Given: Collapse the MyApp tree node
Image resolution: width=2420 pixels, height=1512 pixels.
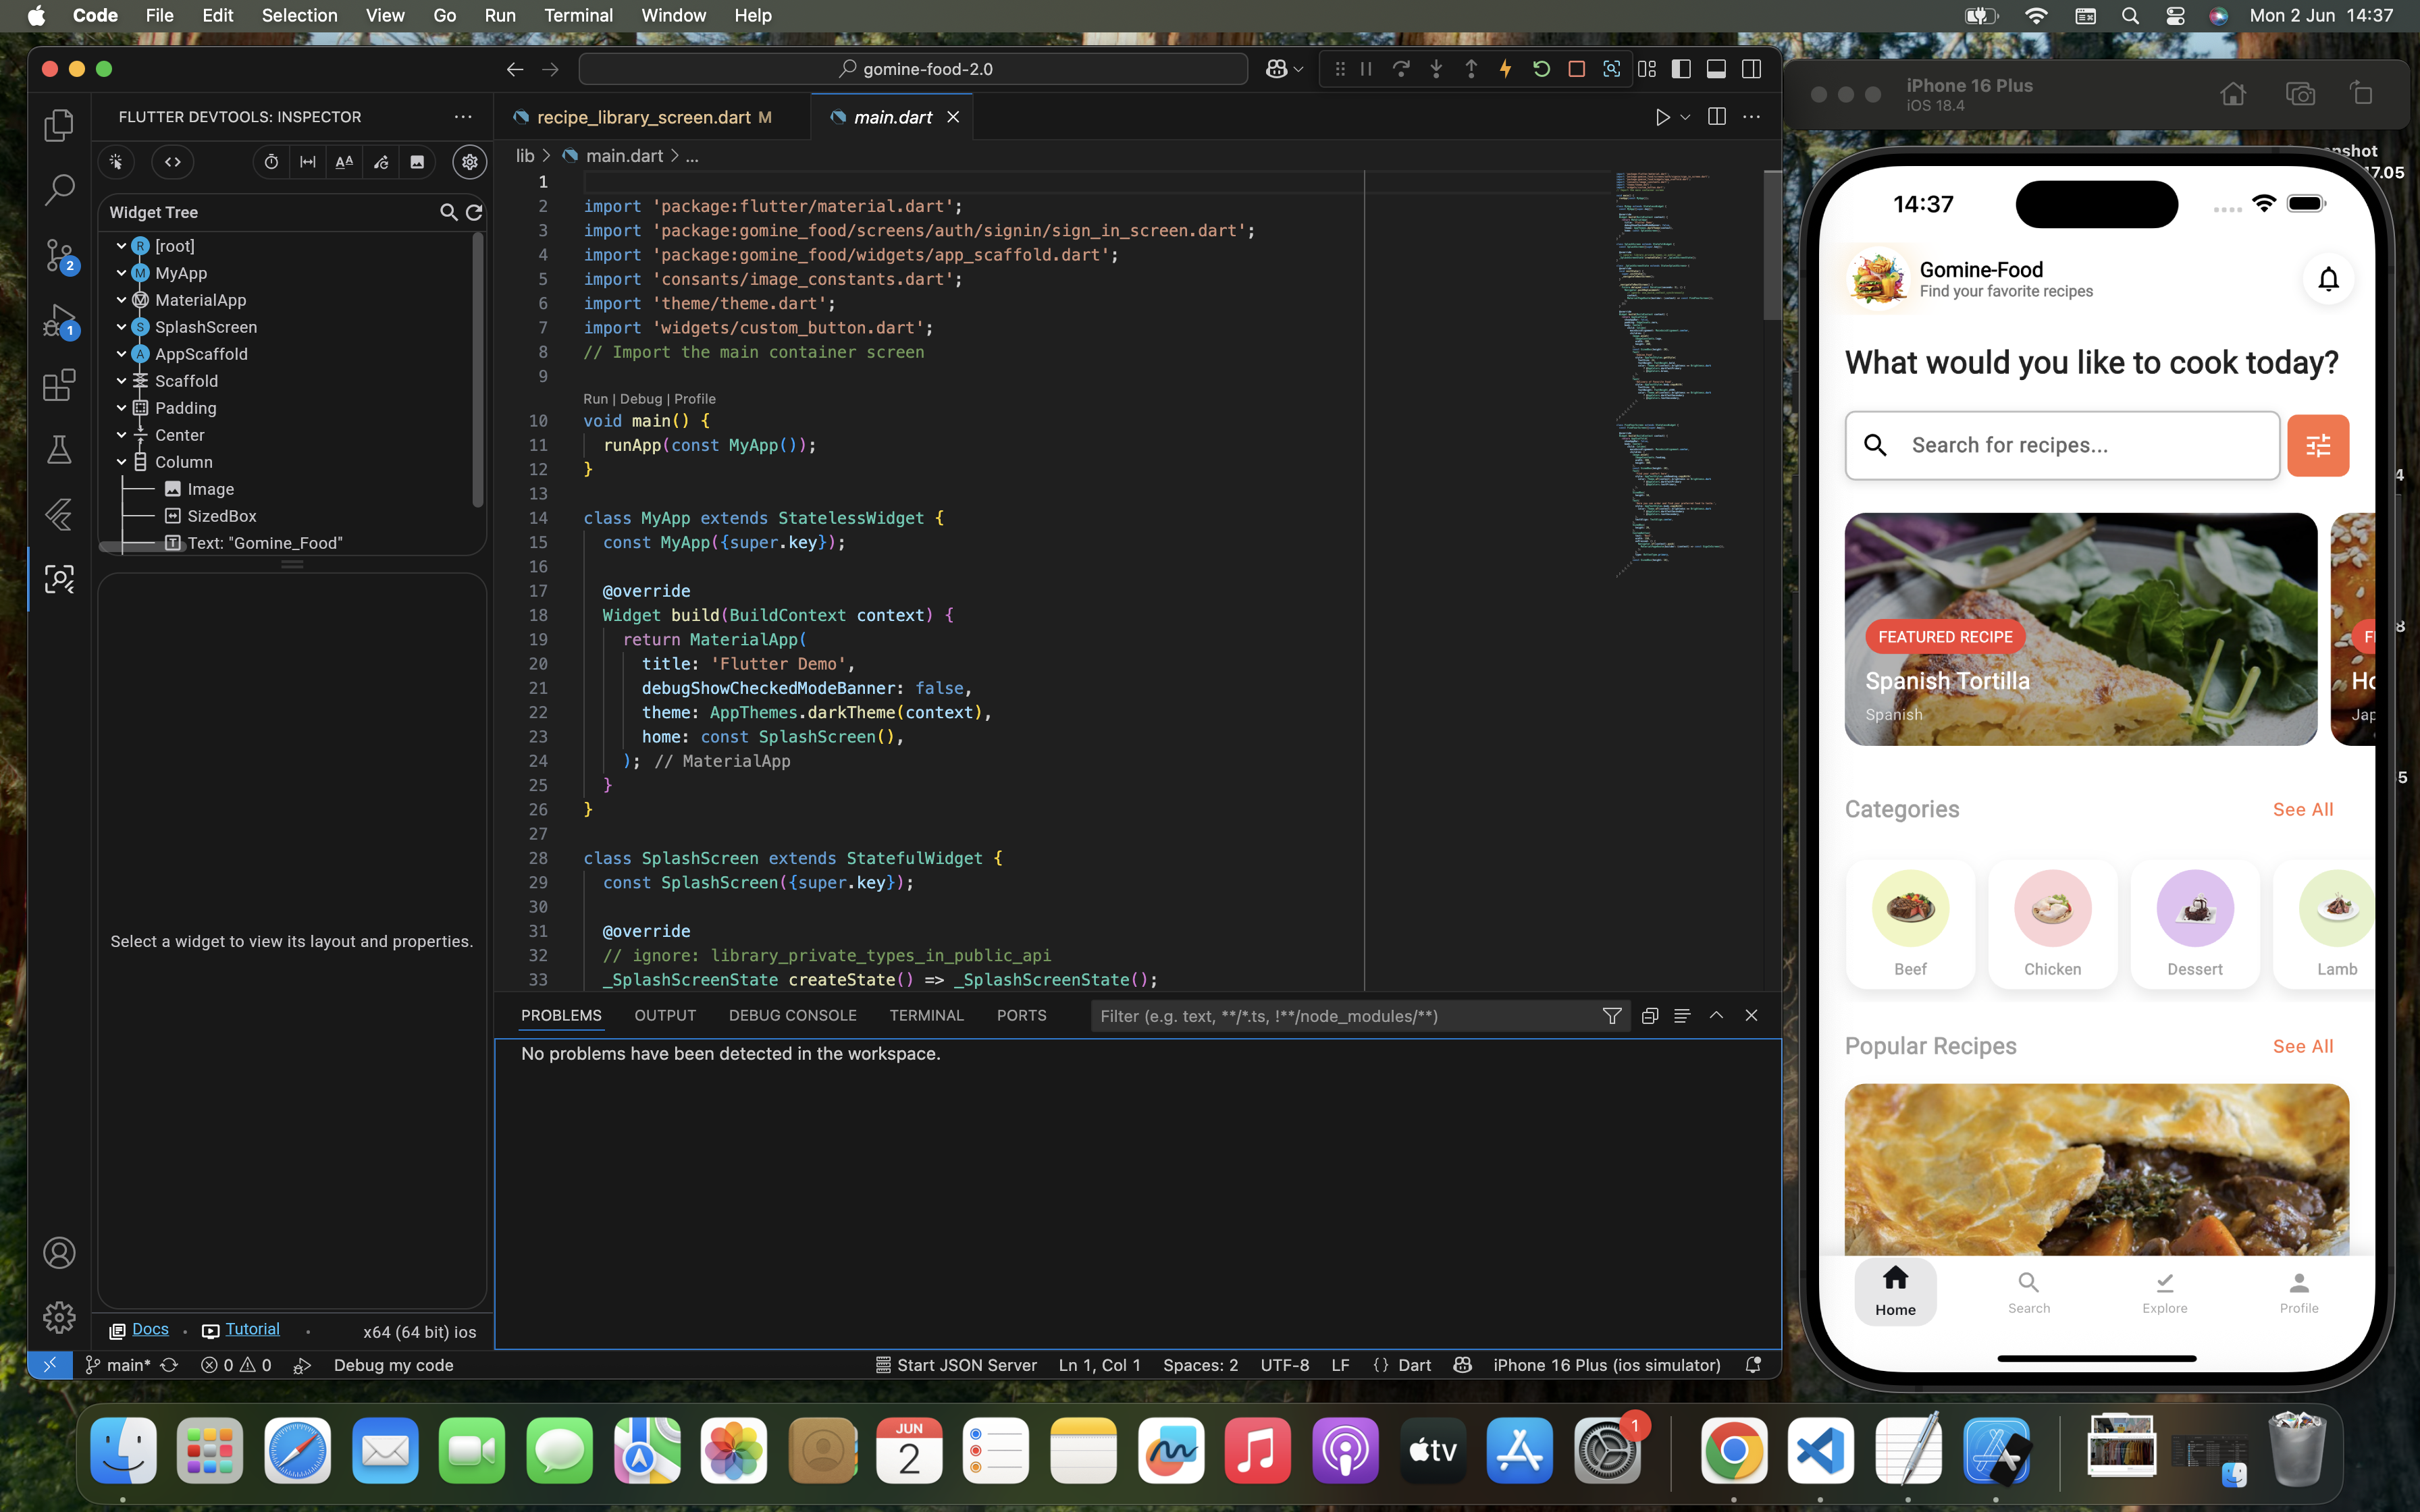Looking at the screenshot, I should (121, 273).
